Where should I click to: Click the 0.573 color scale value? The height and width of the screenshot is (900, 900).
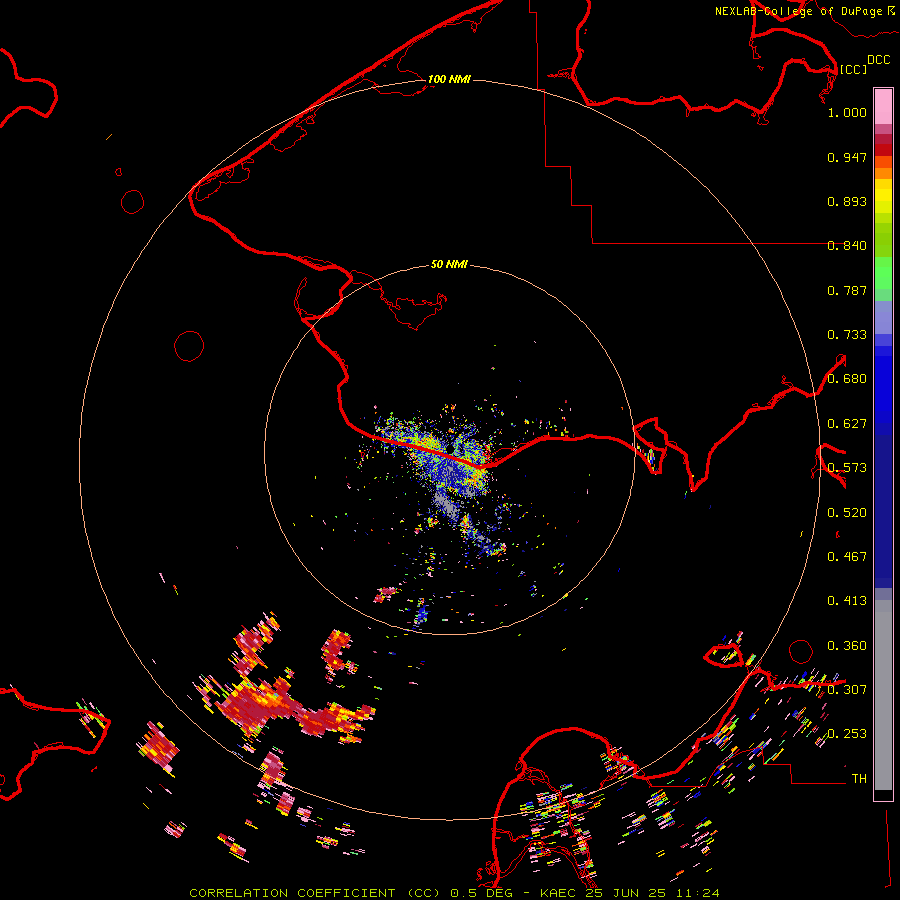847,468
